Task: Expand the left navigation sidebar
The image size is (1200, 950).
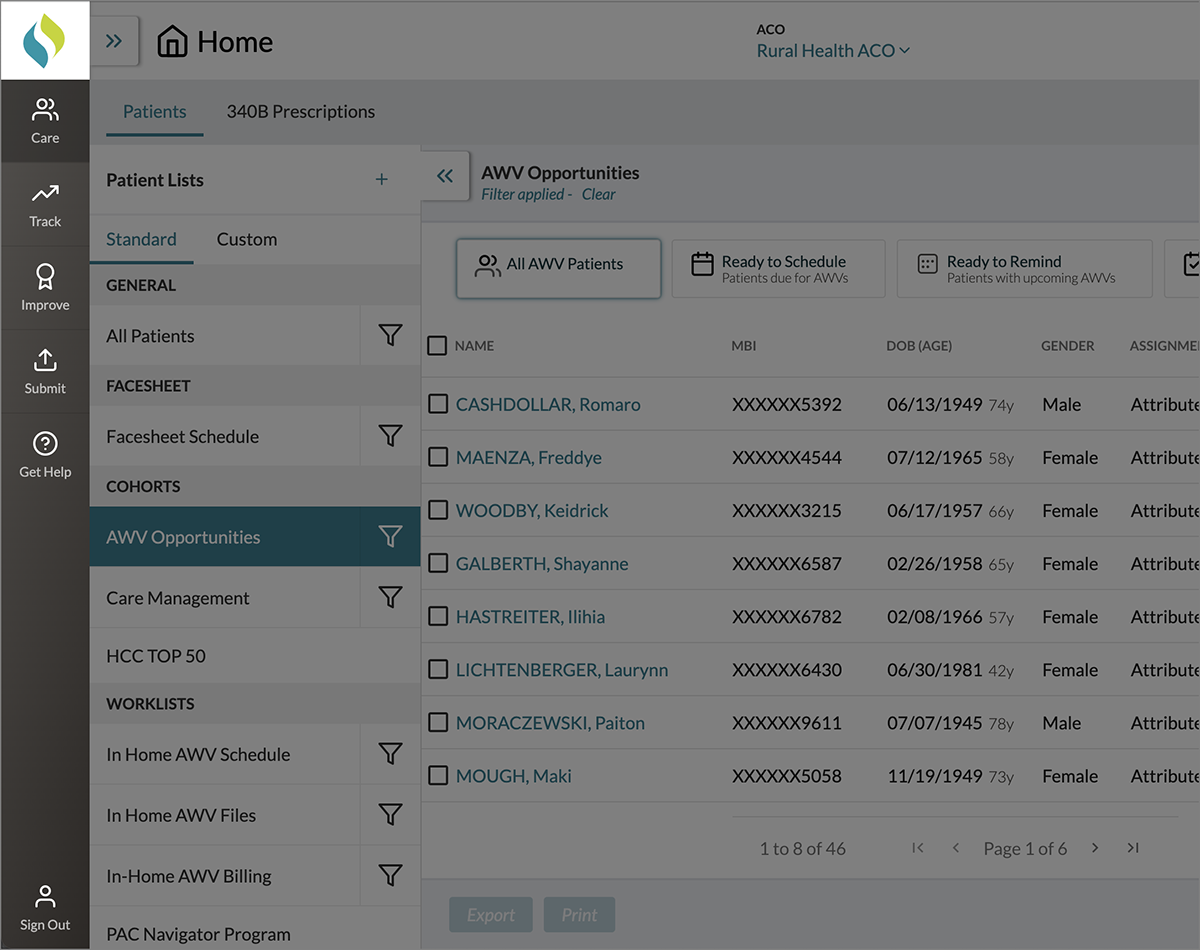Action: (114, 41)
